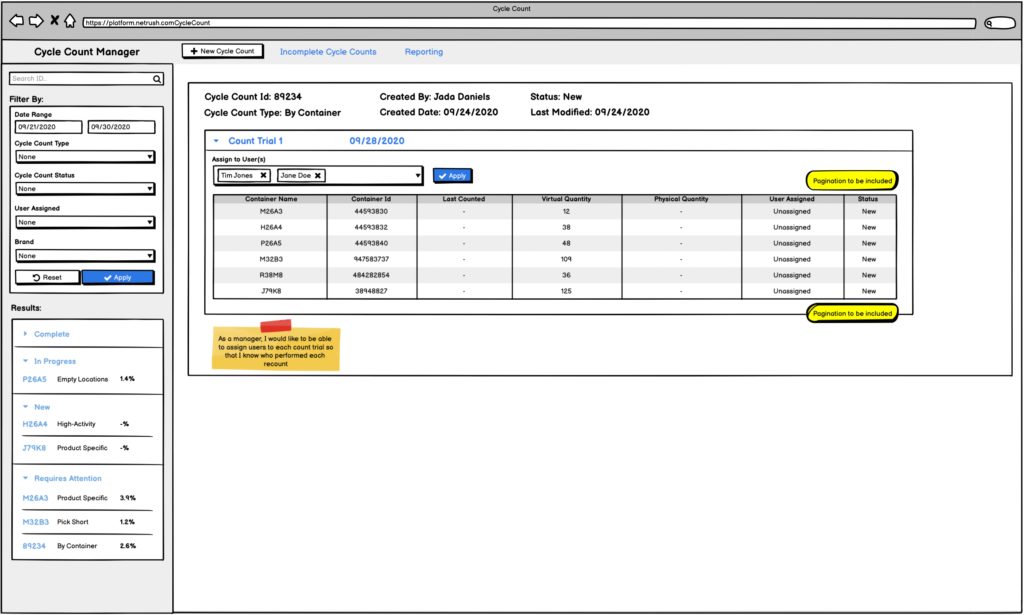Click the magnifier icon in Search ID box
The width and height of the screenshot is (1024, 615).
coord(157,78)
